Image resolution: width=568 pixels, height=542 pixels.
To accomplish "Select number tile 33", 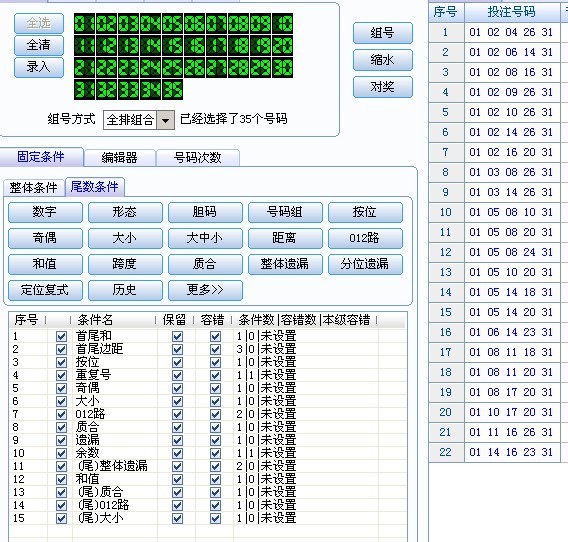I will (129, 90).
